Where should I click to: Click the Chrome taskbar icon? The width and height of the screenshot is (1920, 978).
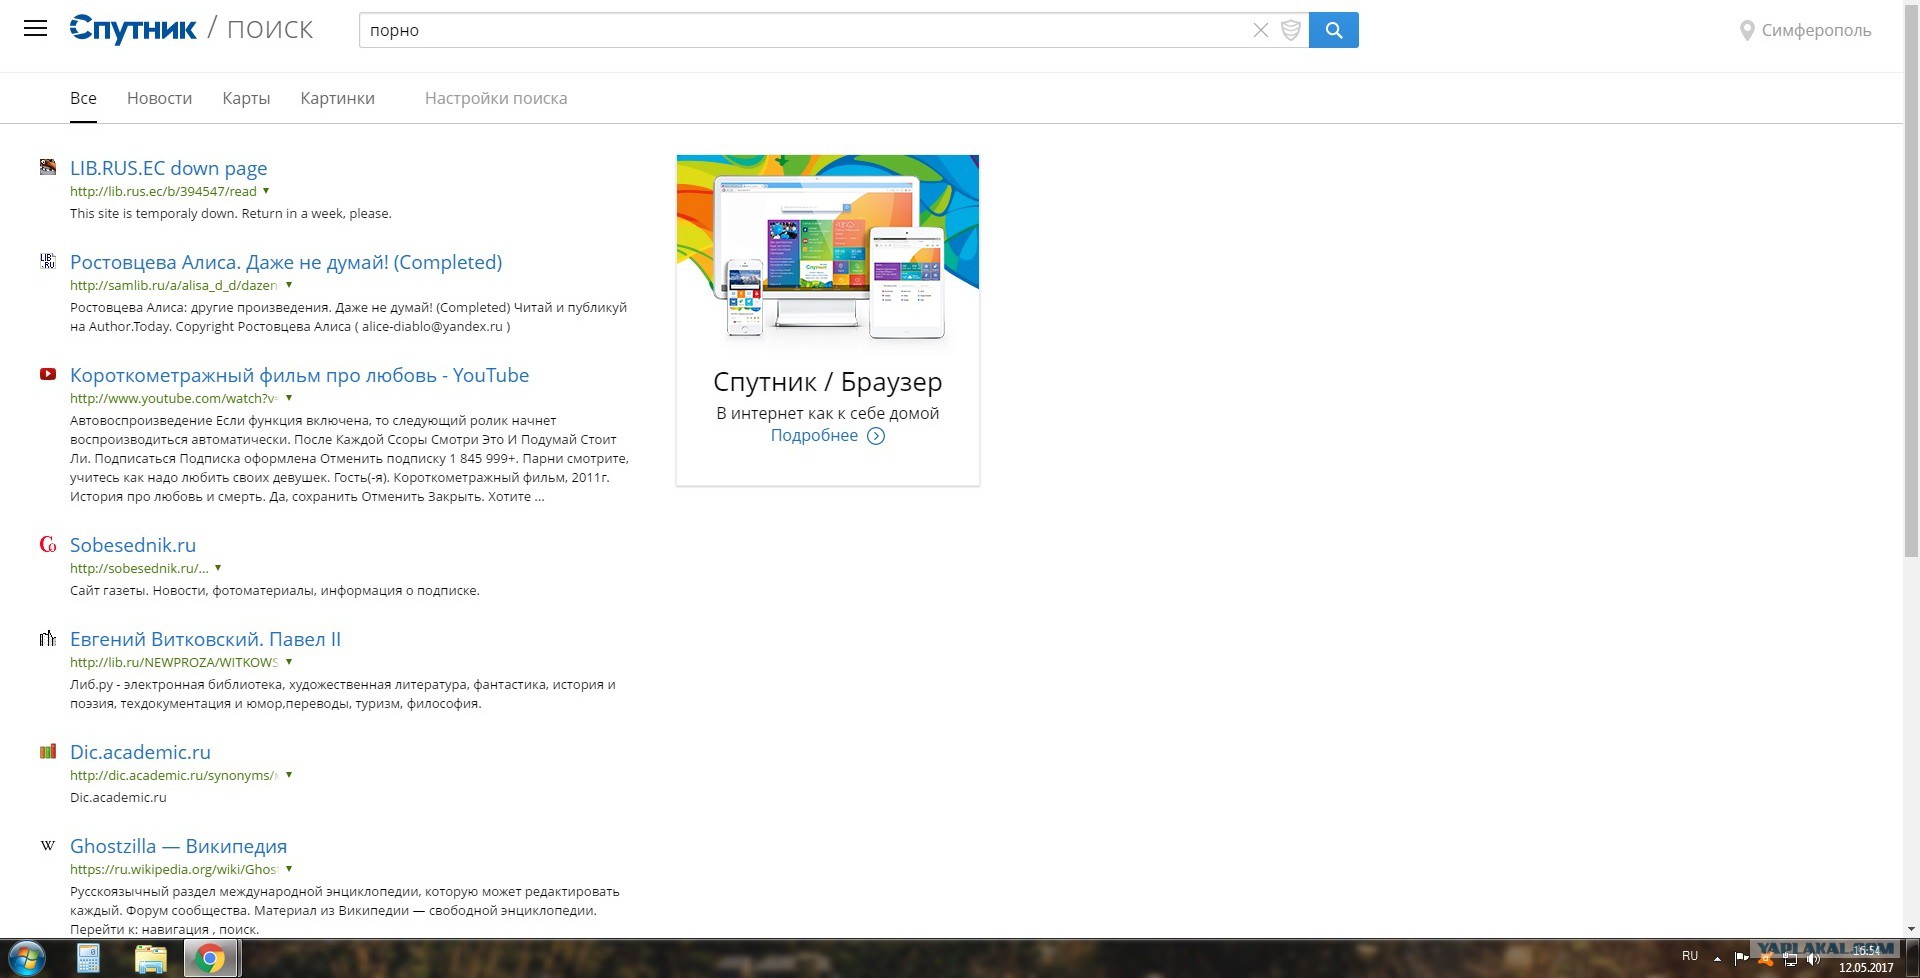pyautogui.click(x=210, y=959)
